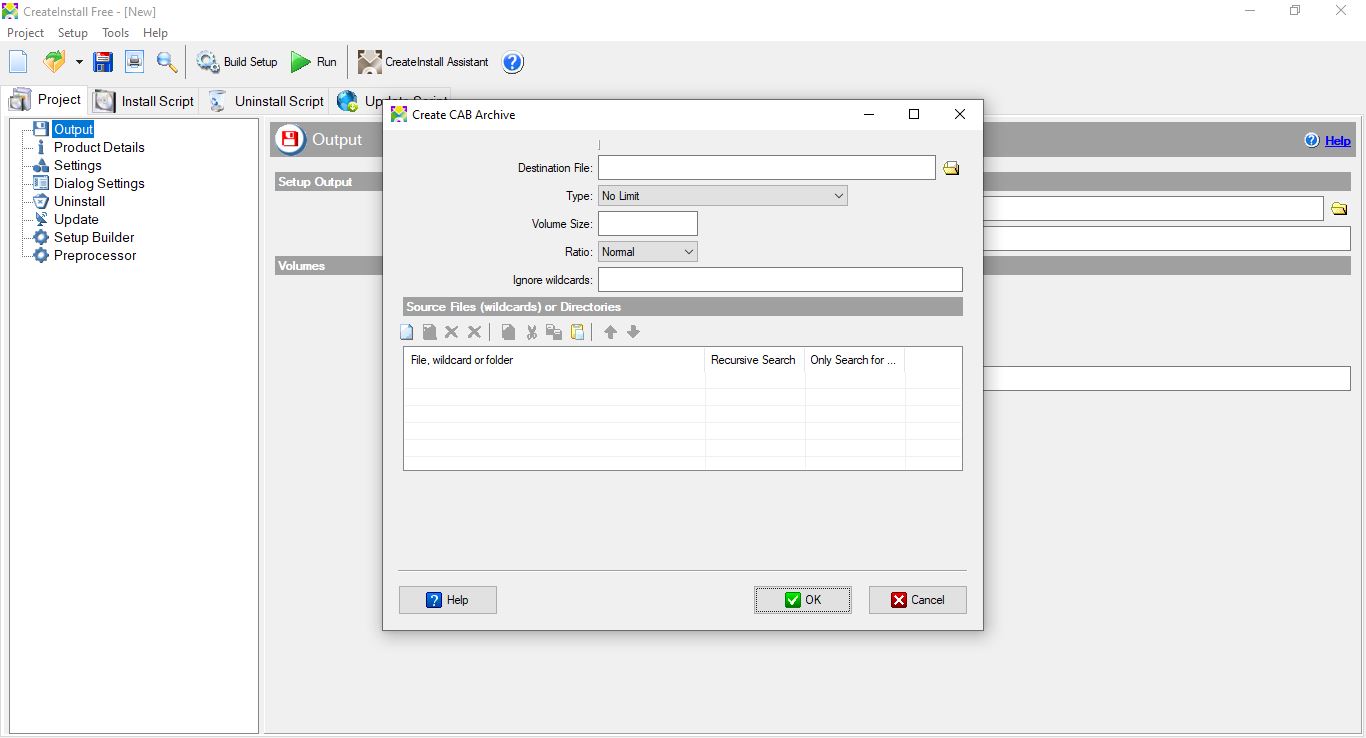Click Cancel to dismiss the dialog
The height and width of the screenshot is (738, 1366).
(x=918, y=600)
